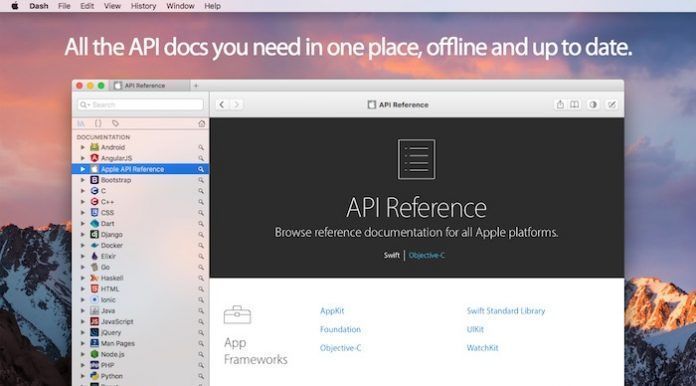Click the Android docset icon
This screenshot has height=386, width=696.
(95, 147)
